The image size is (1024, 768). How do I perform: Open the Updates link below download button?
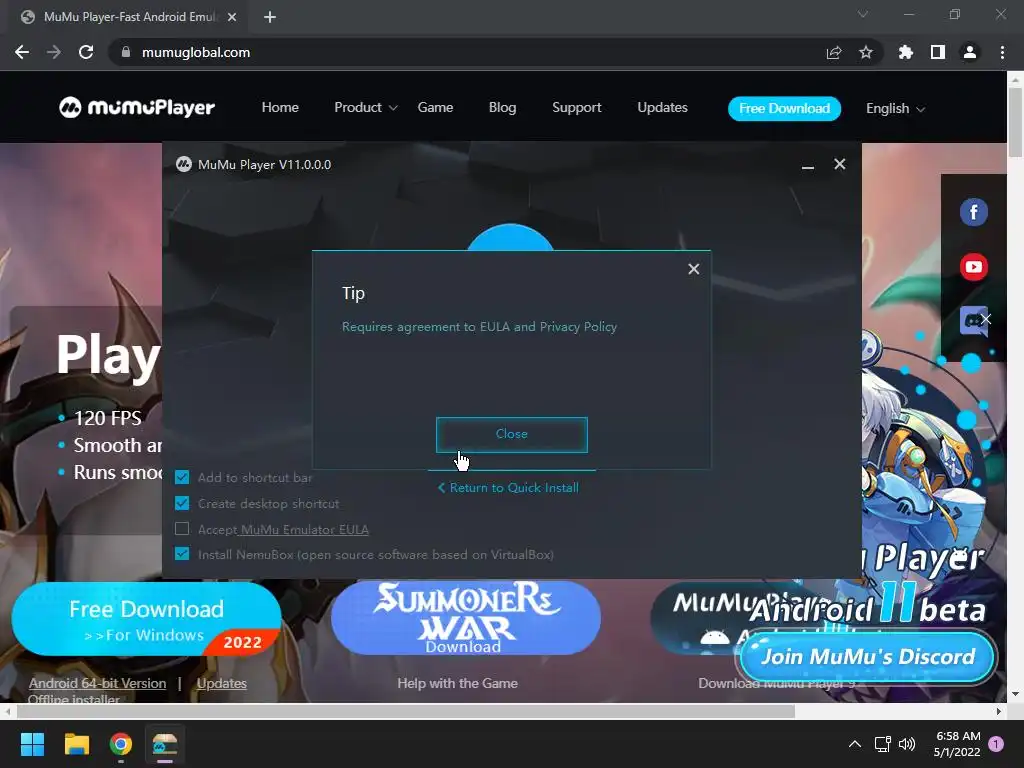tap(221, 684)
